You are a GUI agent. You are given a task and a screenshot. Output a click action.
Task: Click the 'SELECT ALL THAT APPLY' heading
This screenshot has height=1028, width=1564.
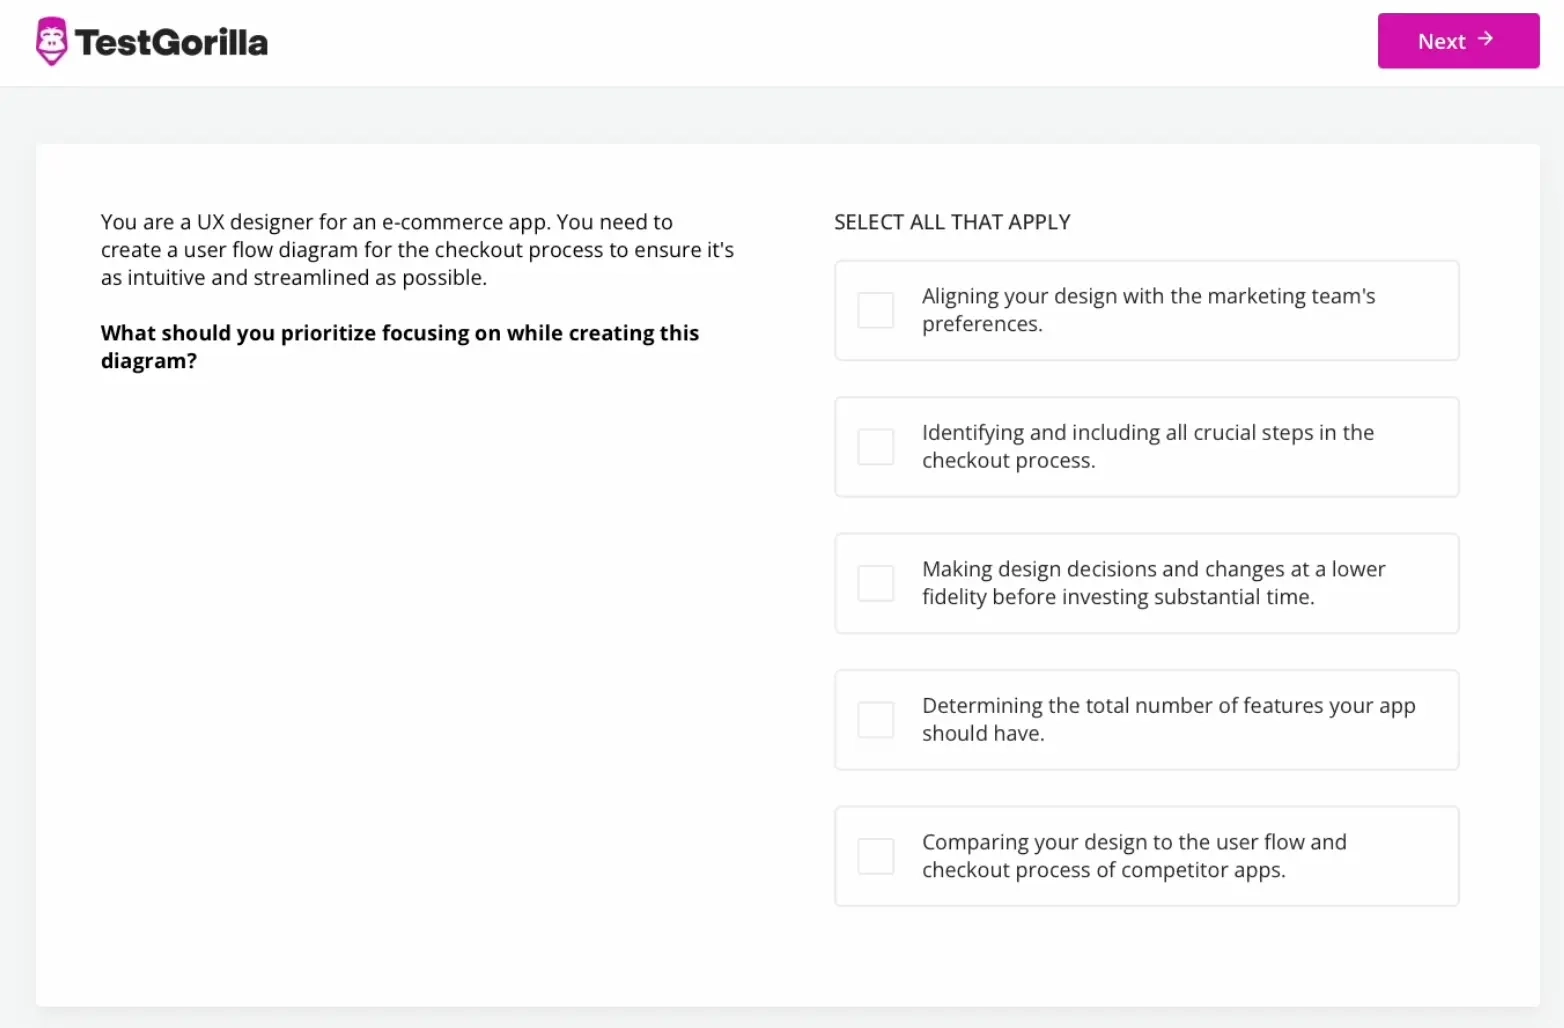952,222
